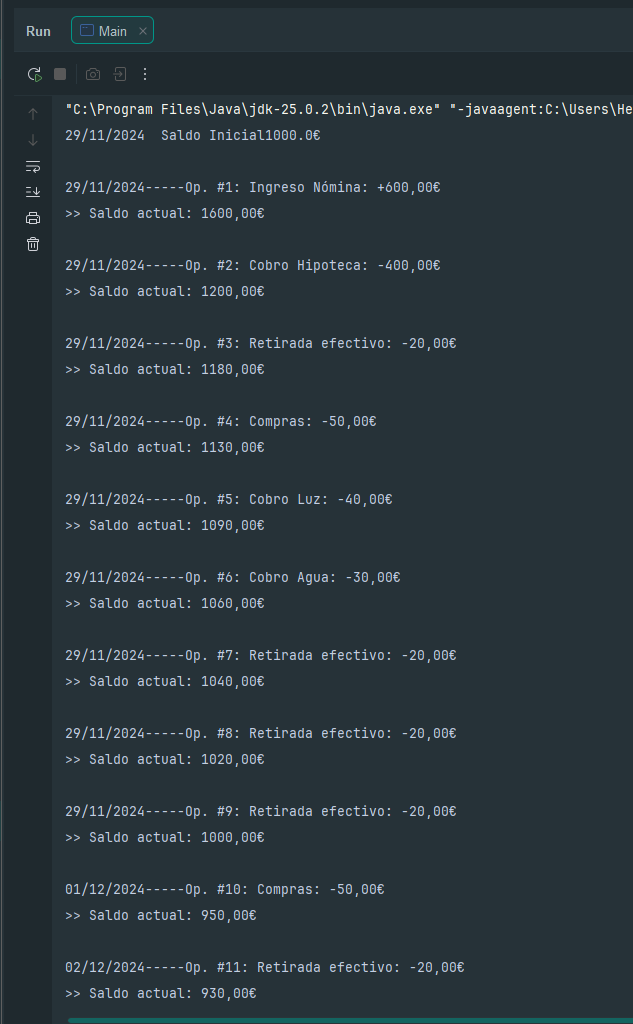The image size is (633, 1024).
Task: Click the exit arrow toolbar icon
Action: [x=120, y=74]
